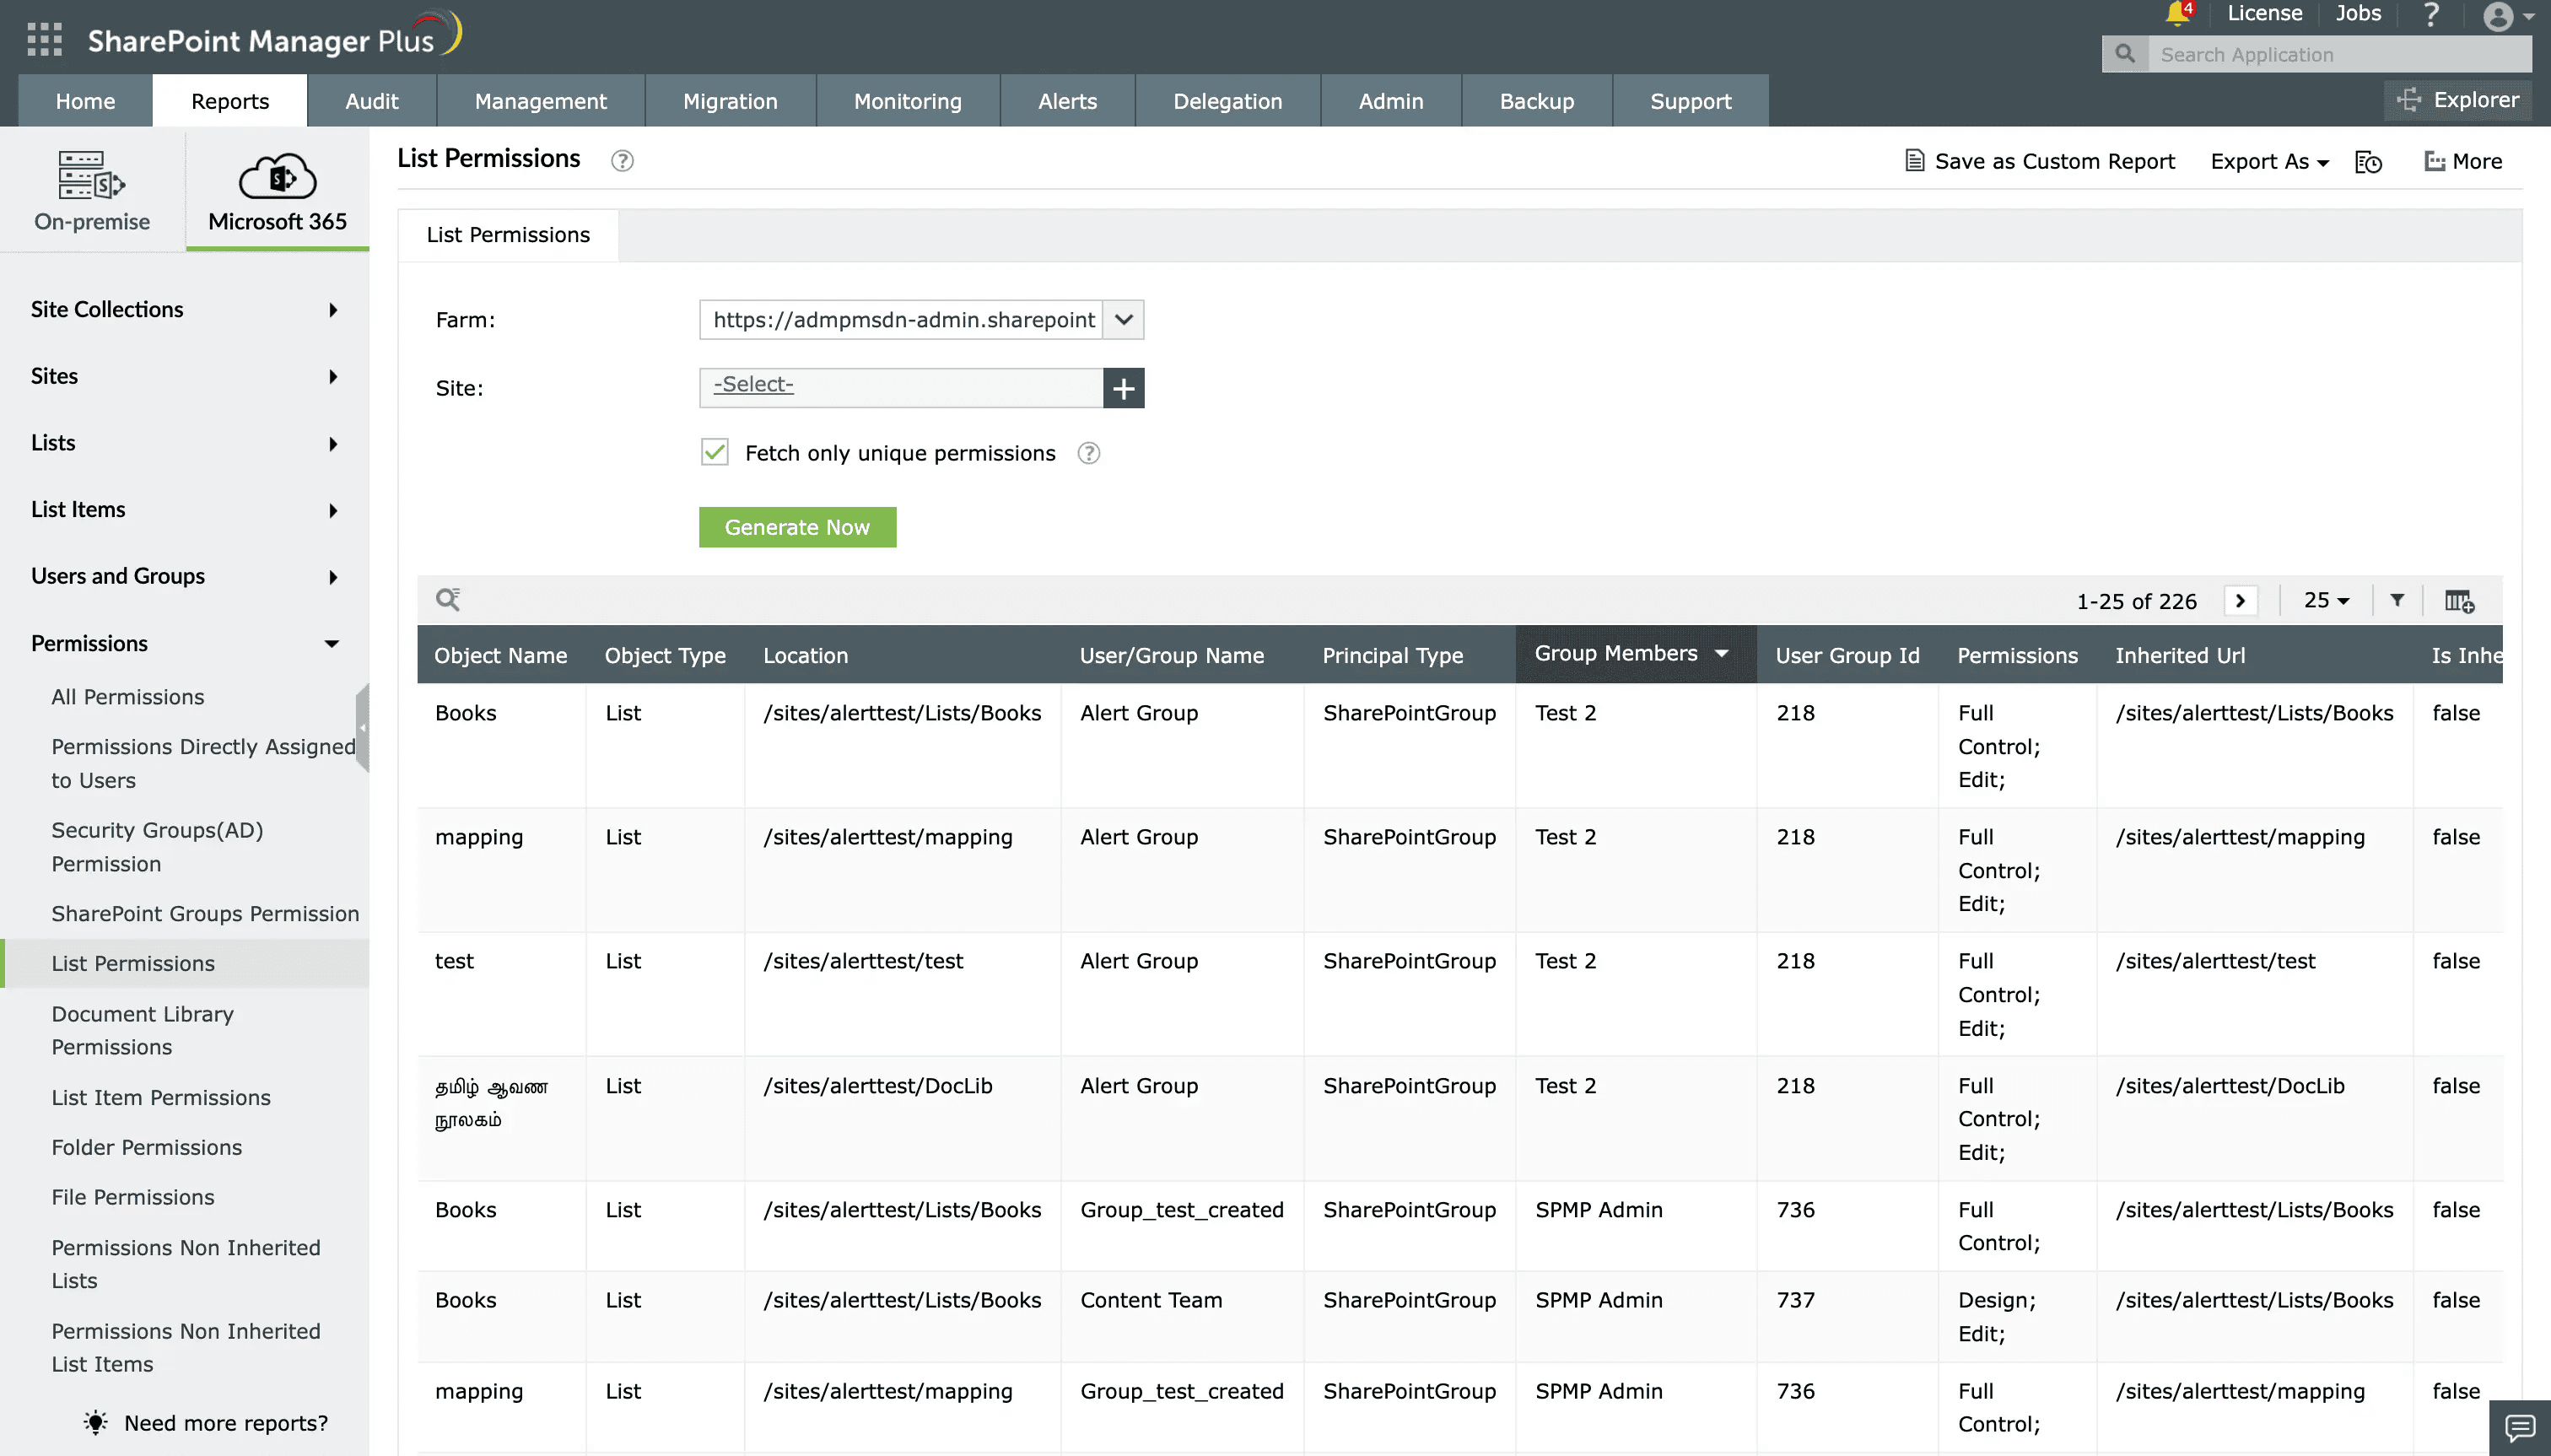Open Document Library Permissions report
2551x1456 pixels.
coord(142,1030)
